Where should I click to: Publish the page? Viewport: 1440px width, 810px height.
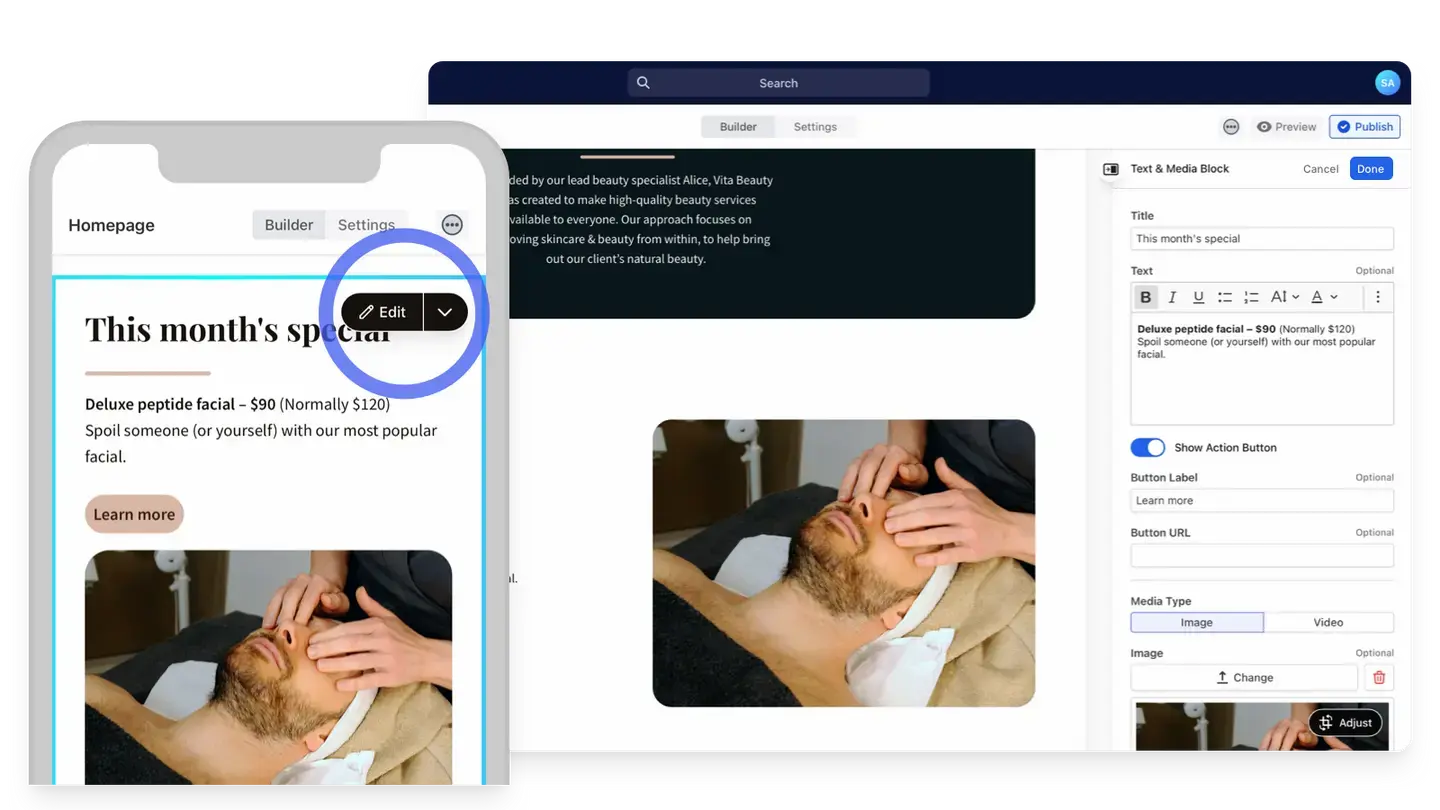click(x=1365, y=127)
